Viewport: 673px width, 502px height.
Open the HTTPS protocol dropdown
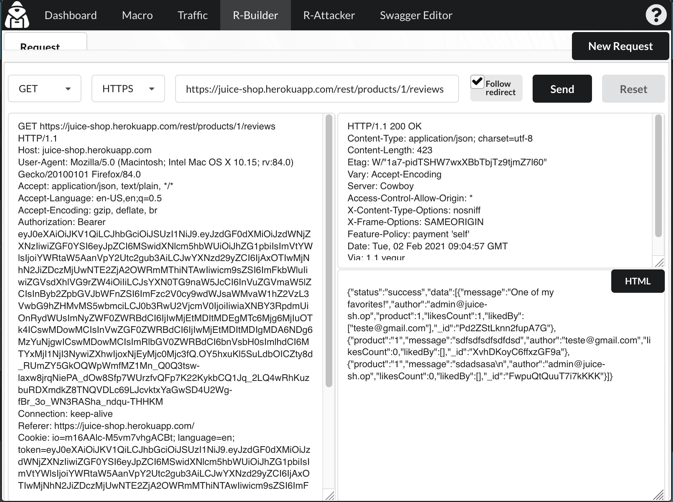tap(128, 89)
